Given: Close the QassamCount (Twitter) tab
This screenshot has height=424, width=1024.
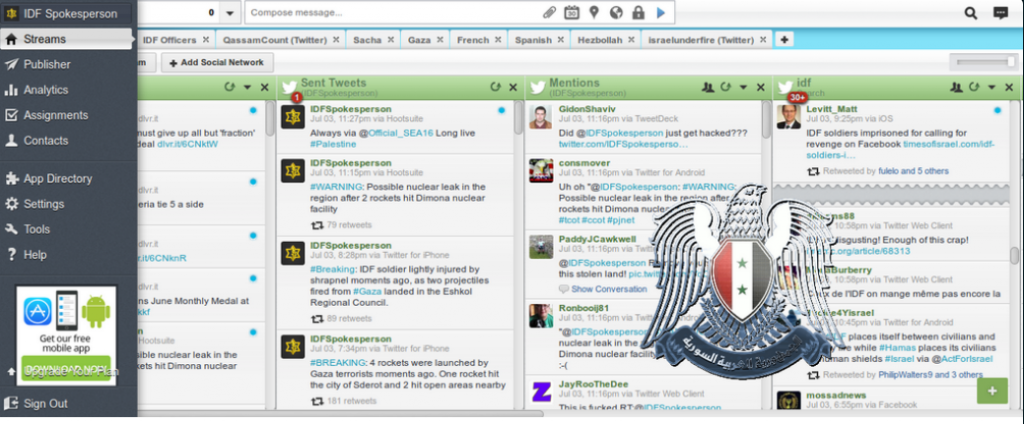Looking at the screenshot, I should (336, 39).
